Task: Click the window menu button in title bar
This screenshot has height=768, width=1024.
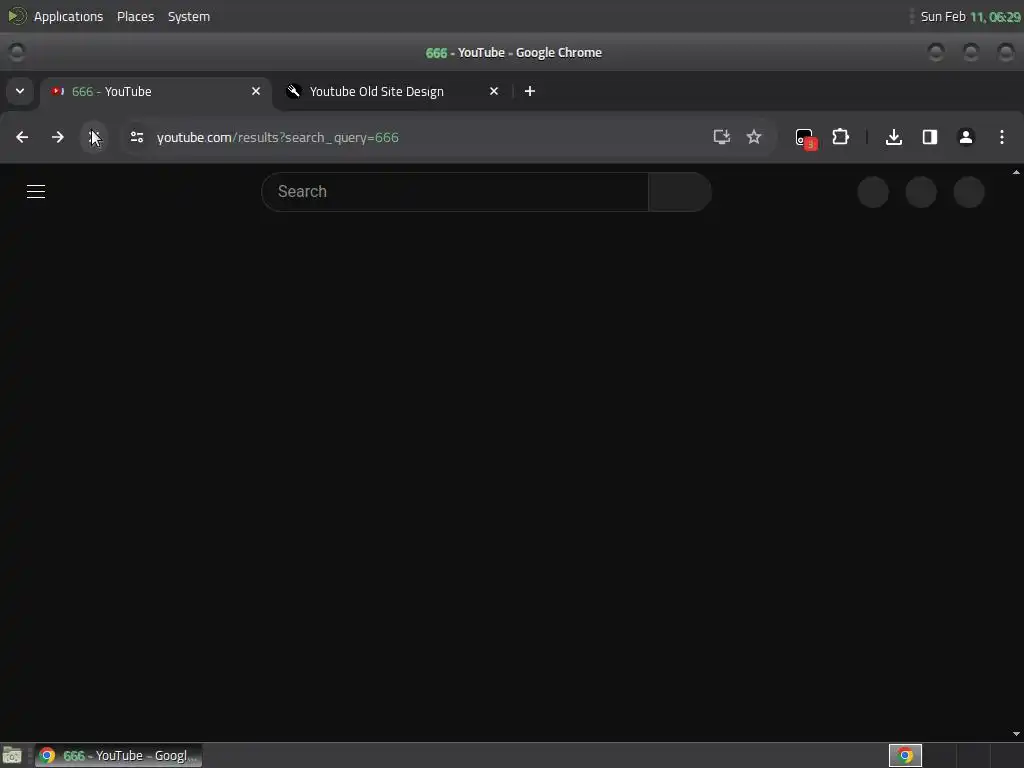Action: pos(16,52)
